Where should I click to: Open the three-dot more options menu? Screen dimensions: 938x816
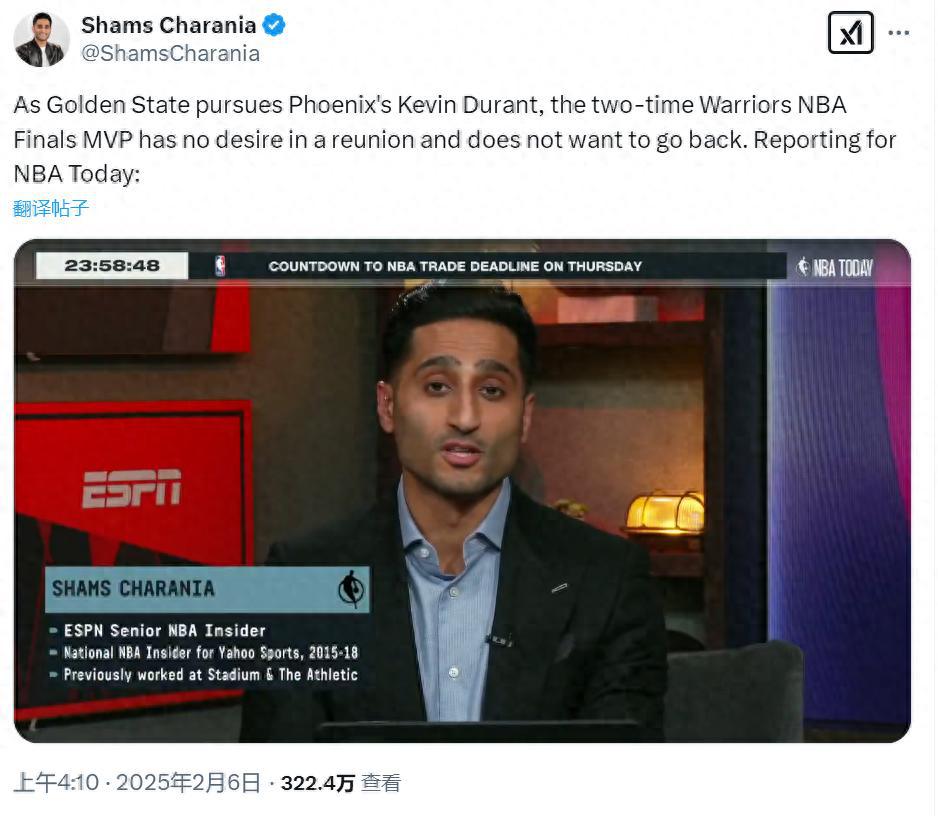pos(899,33)
